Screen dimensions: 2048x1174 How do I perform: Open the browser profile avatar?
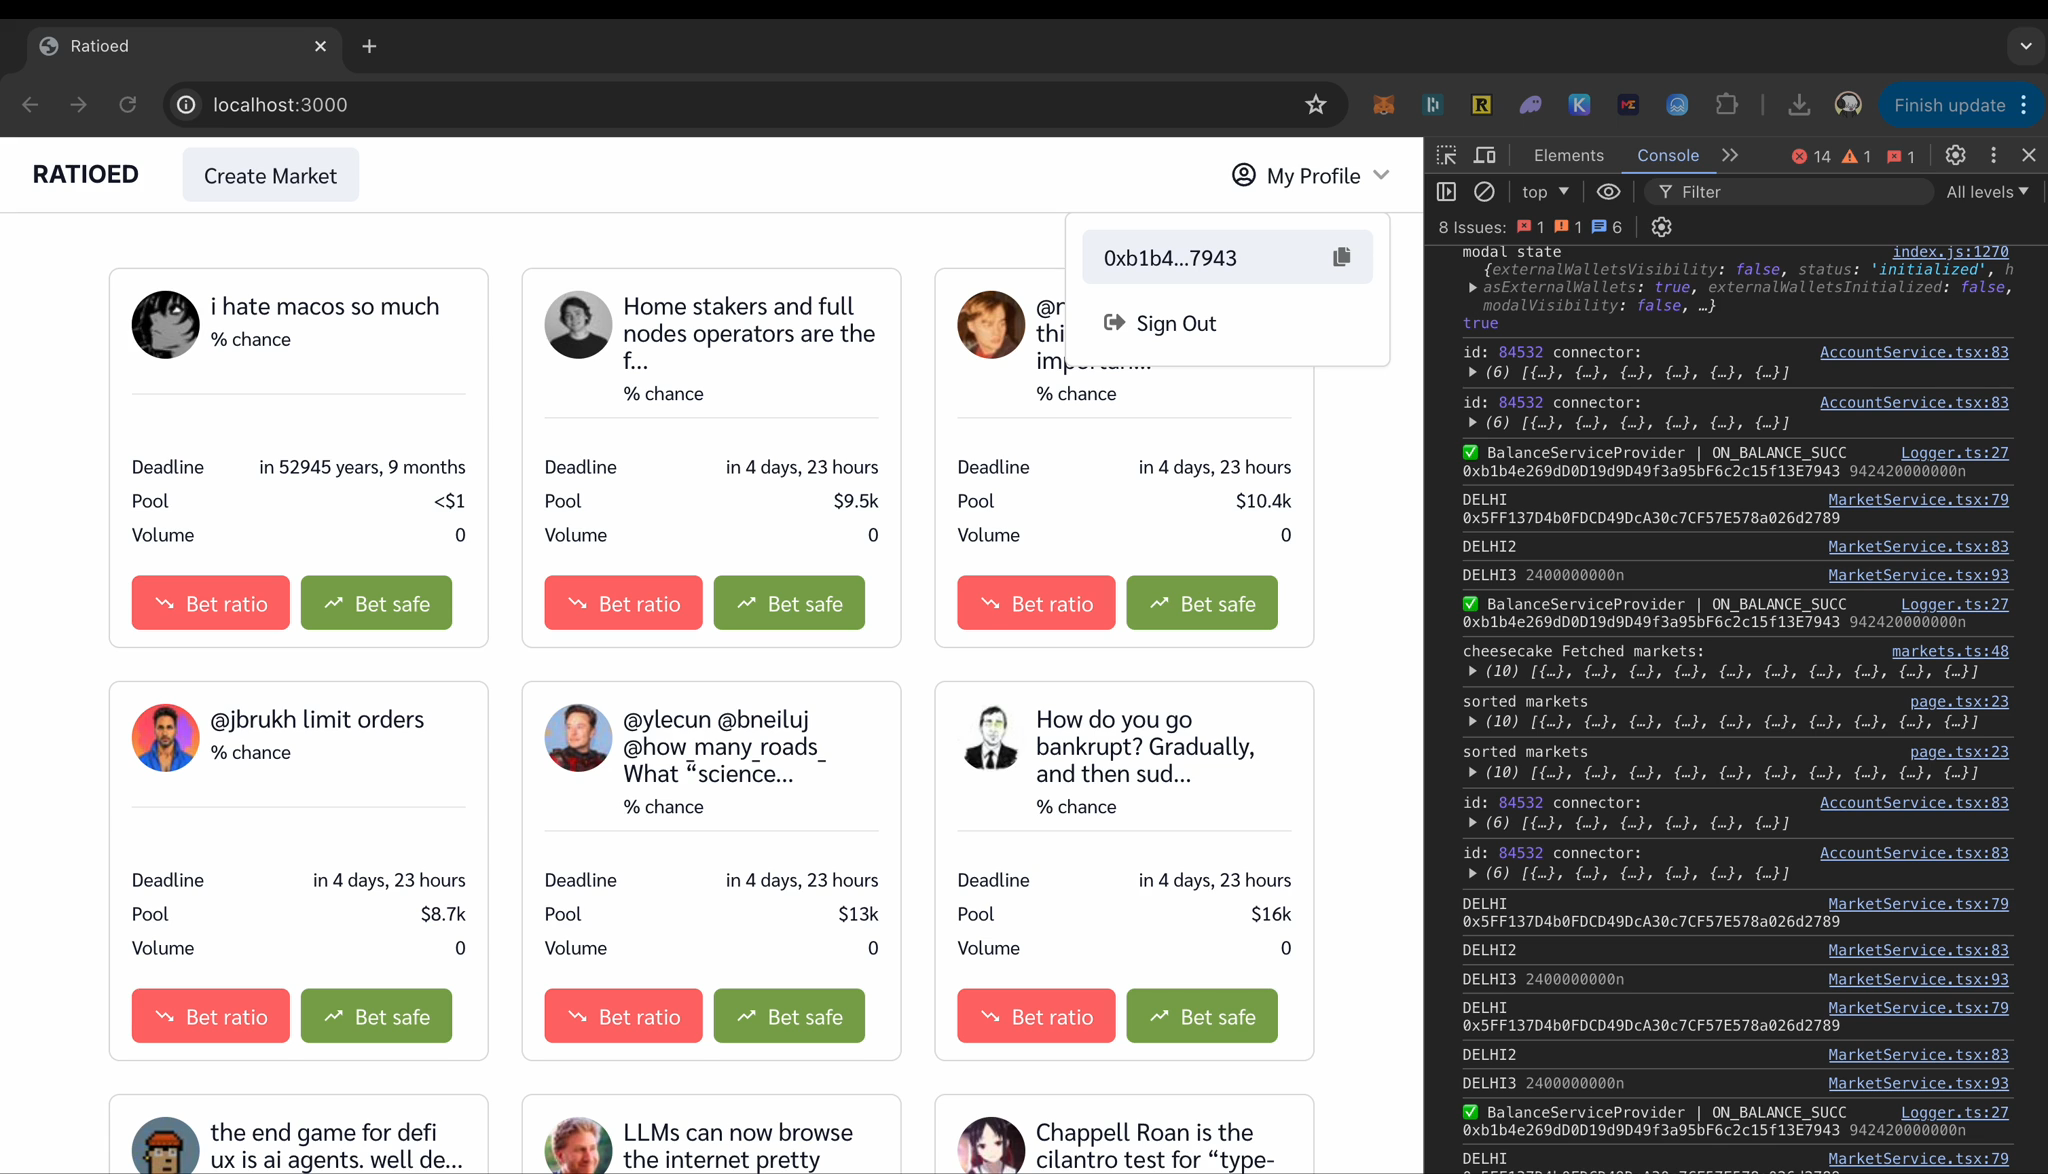(1847, 105)
